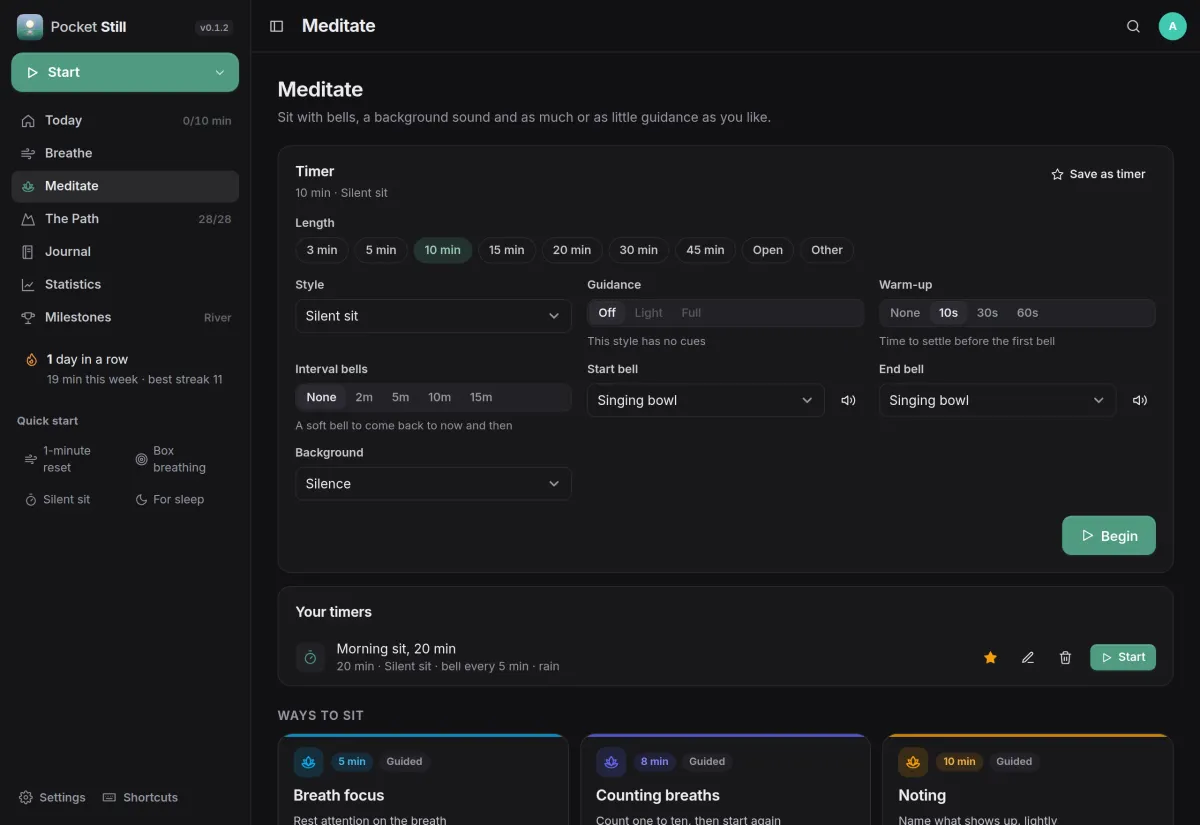Screen dimensions: 1200x825
Task: Click Save as timer
Action: coord(1098,174)
